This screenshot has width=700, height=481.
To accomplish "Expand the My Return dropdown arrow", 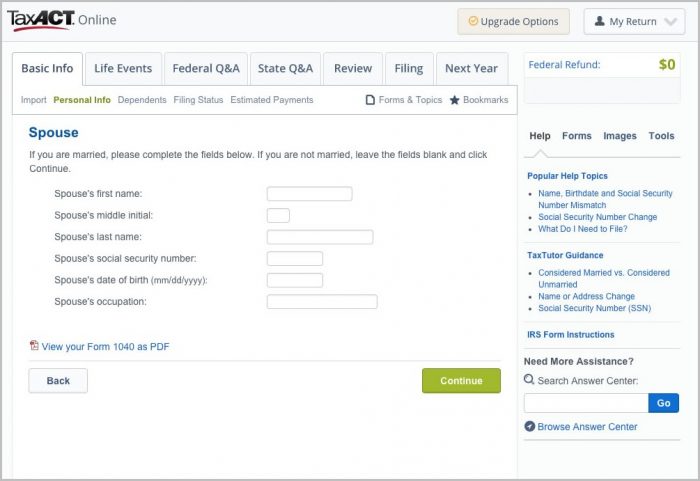I will click(670, 21).
